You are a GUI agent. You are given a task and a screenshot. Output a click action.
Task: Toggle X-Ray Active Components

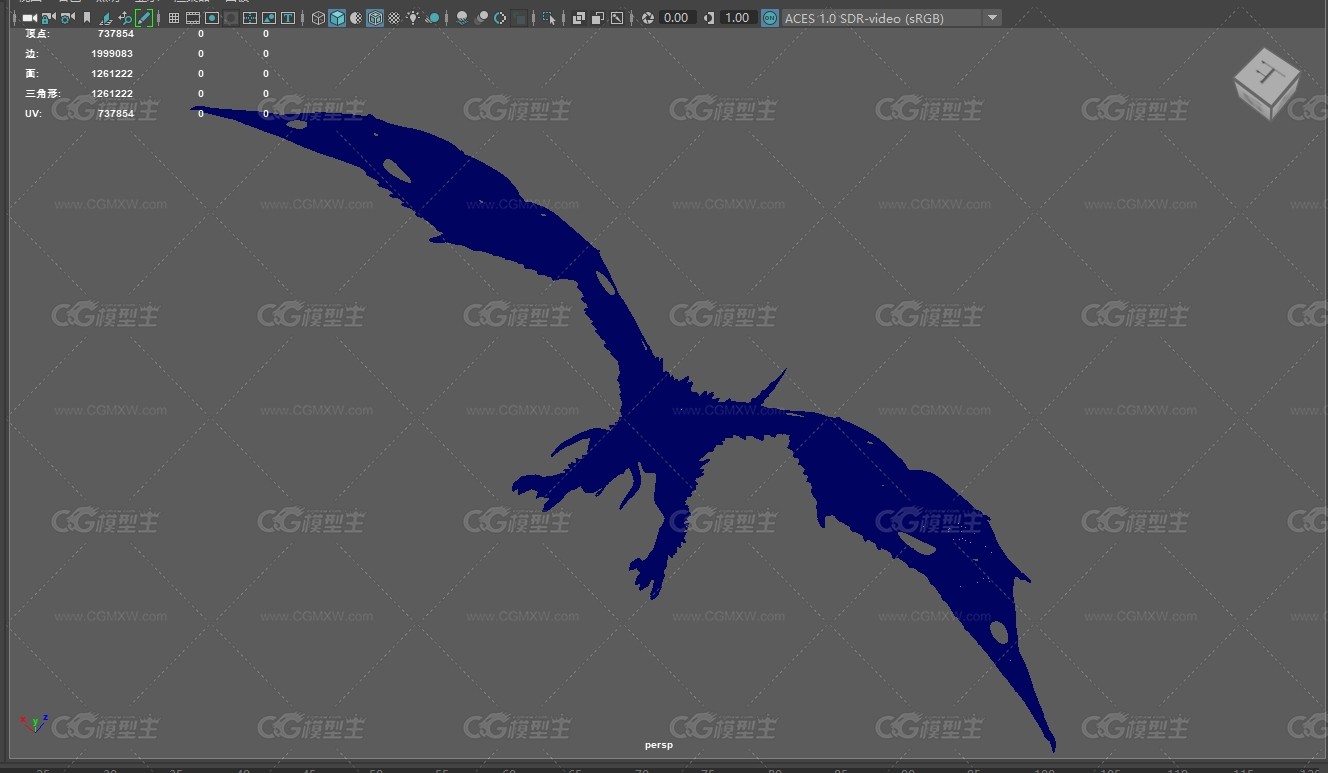(598, 18)
